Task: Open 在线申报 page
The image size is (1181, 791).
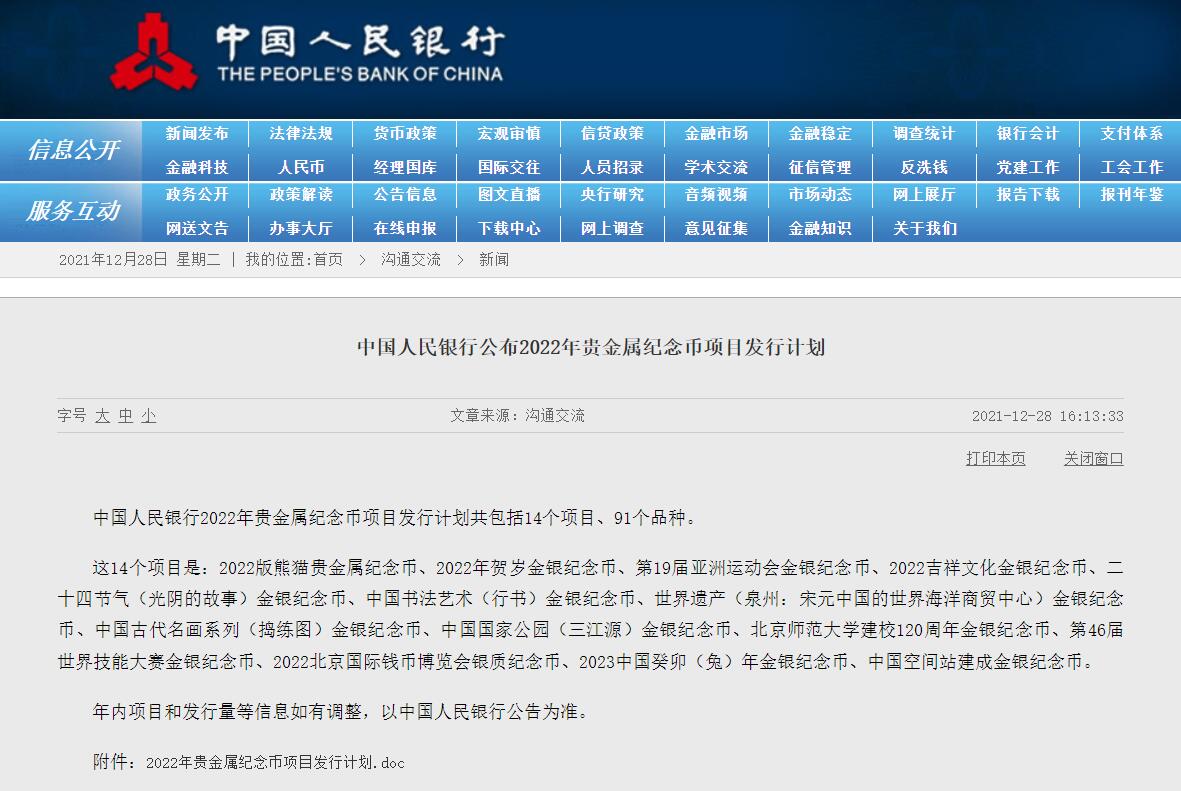Action: pos(404,228)
